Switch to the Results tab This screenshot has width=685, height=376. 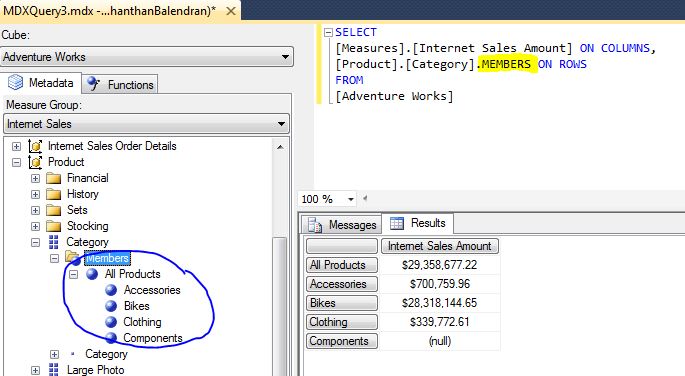pos(418,223)
